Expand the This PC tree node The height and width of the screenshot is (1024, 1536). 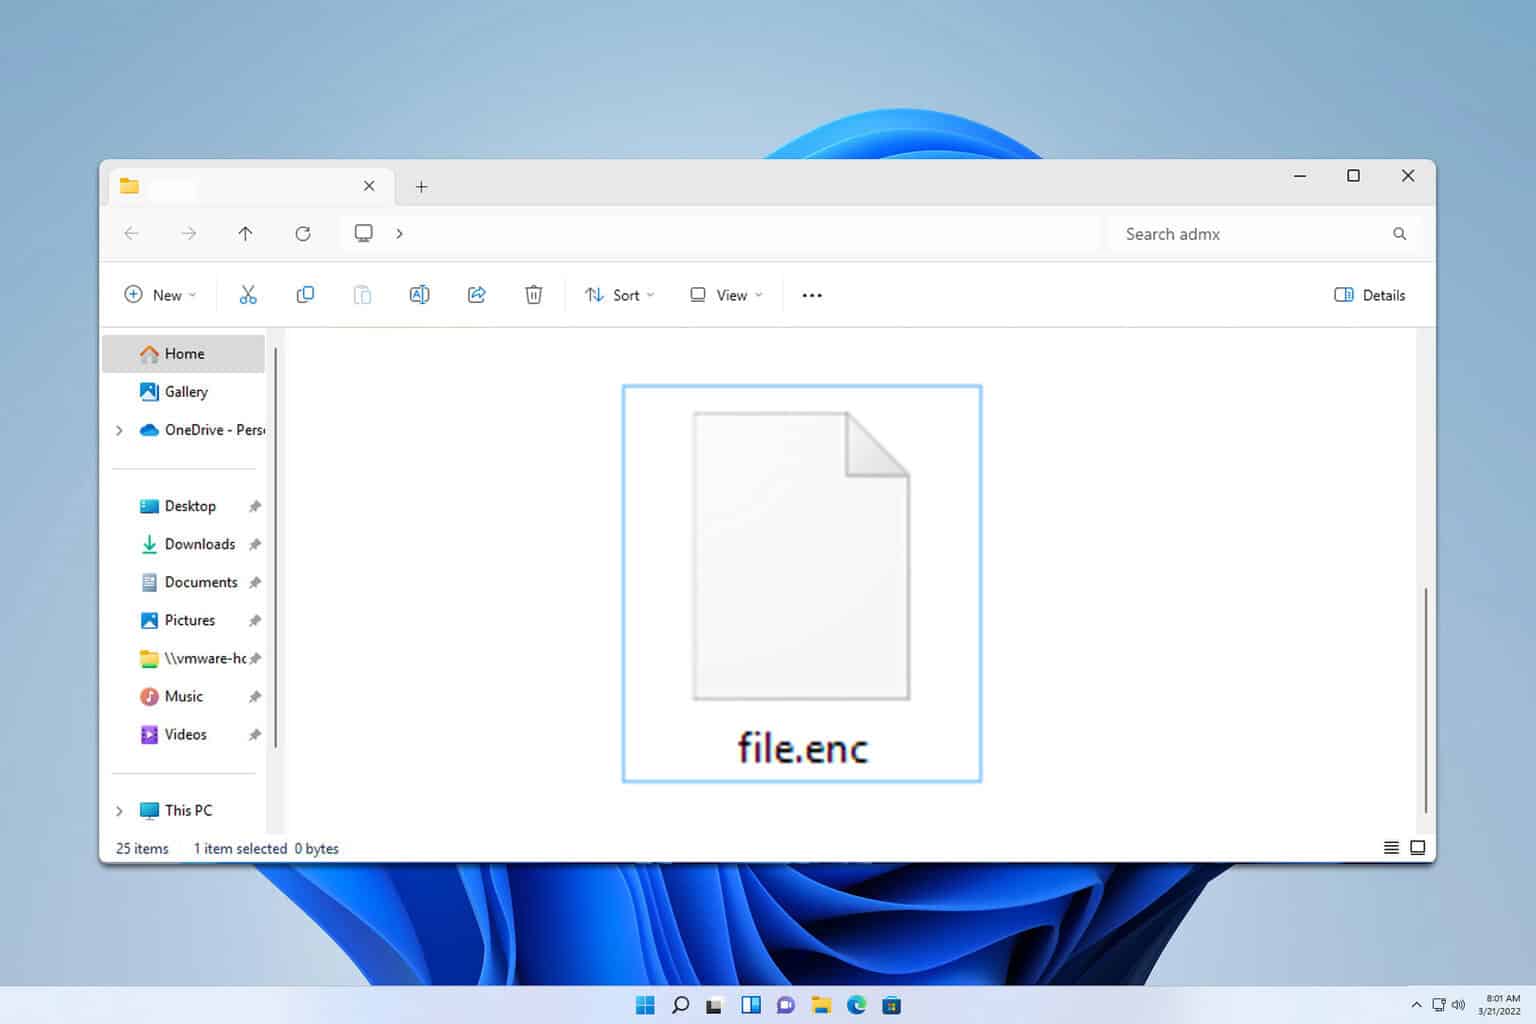tap(119, 810)
